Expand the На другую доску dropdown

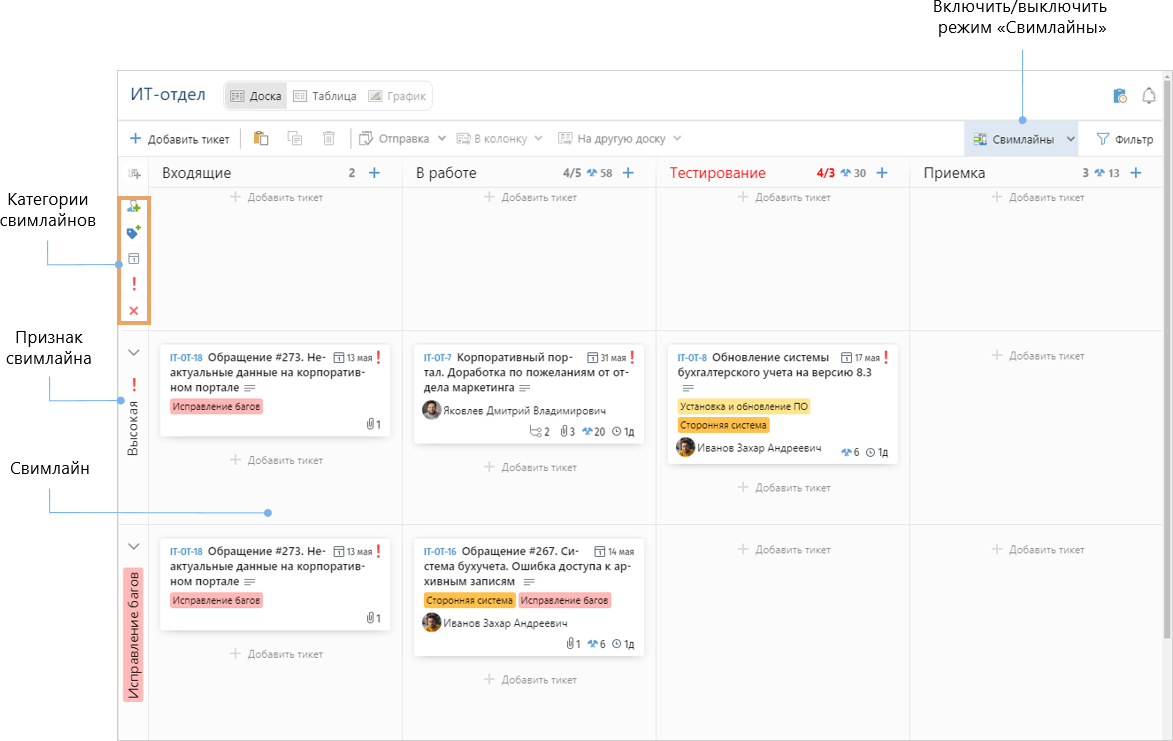click(x=620, y=139)
